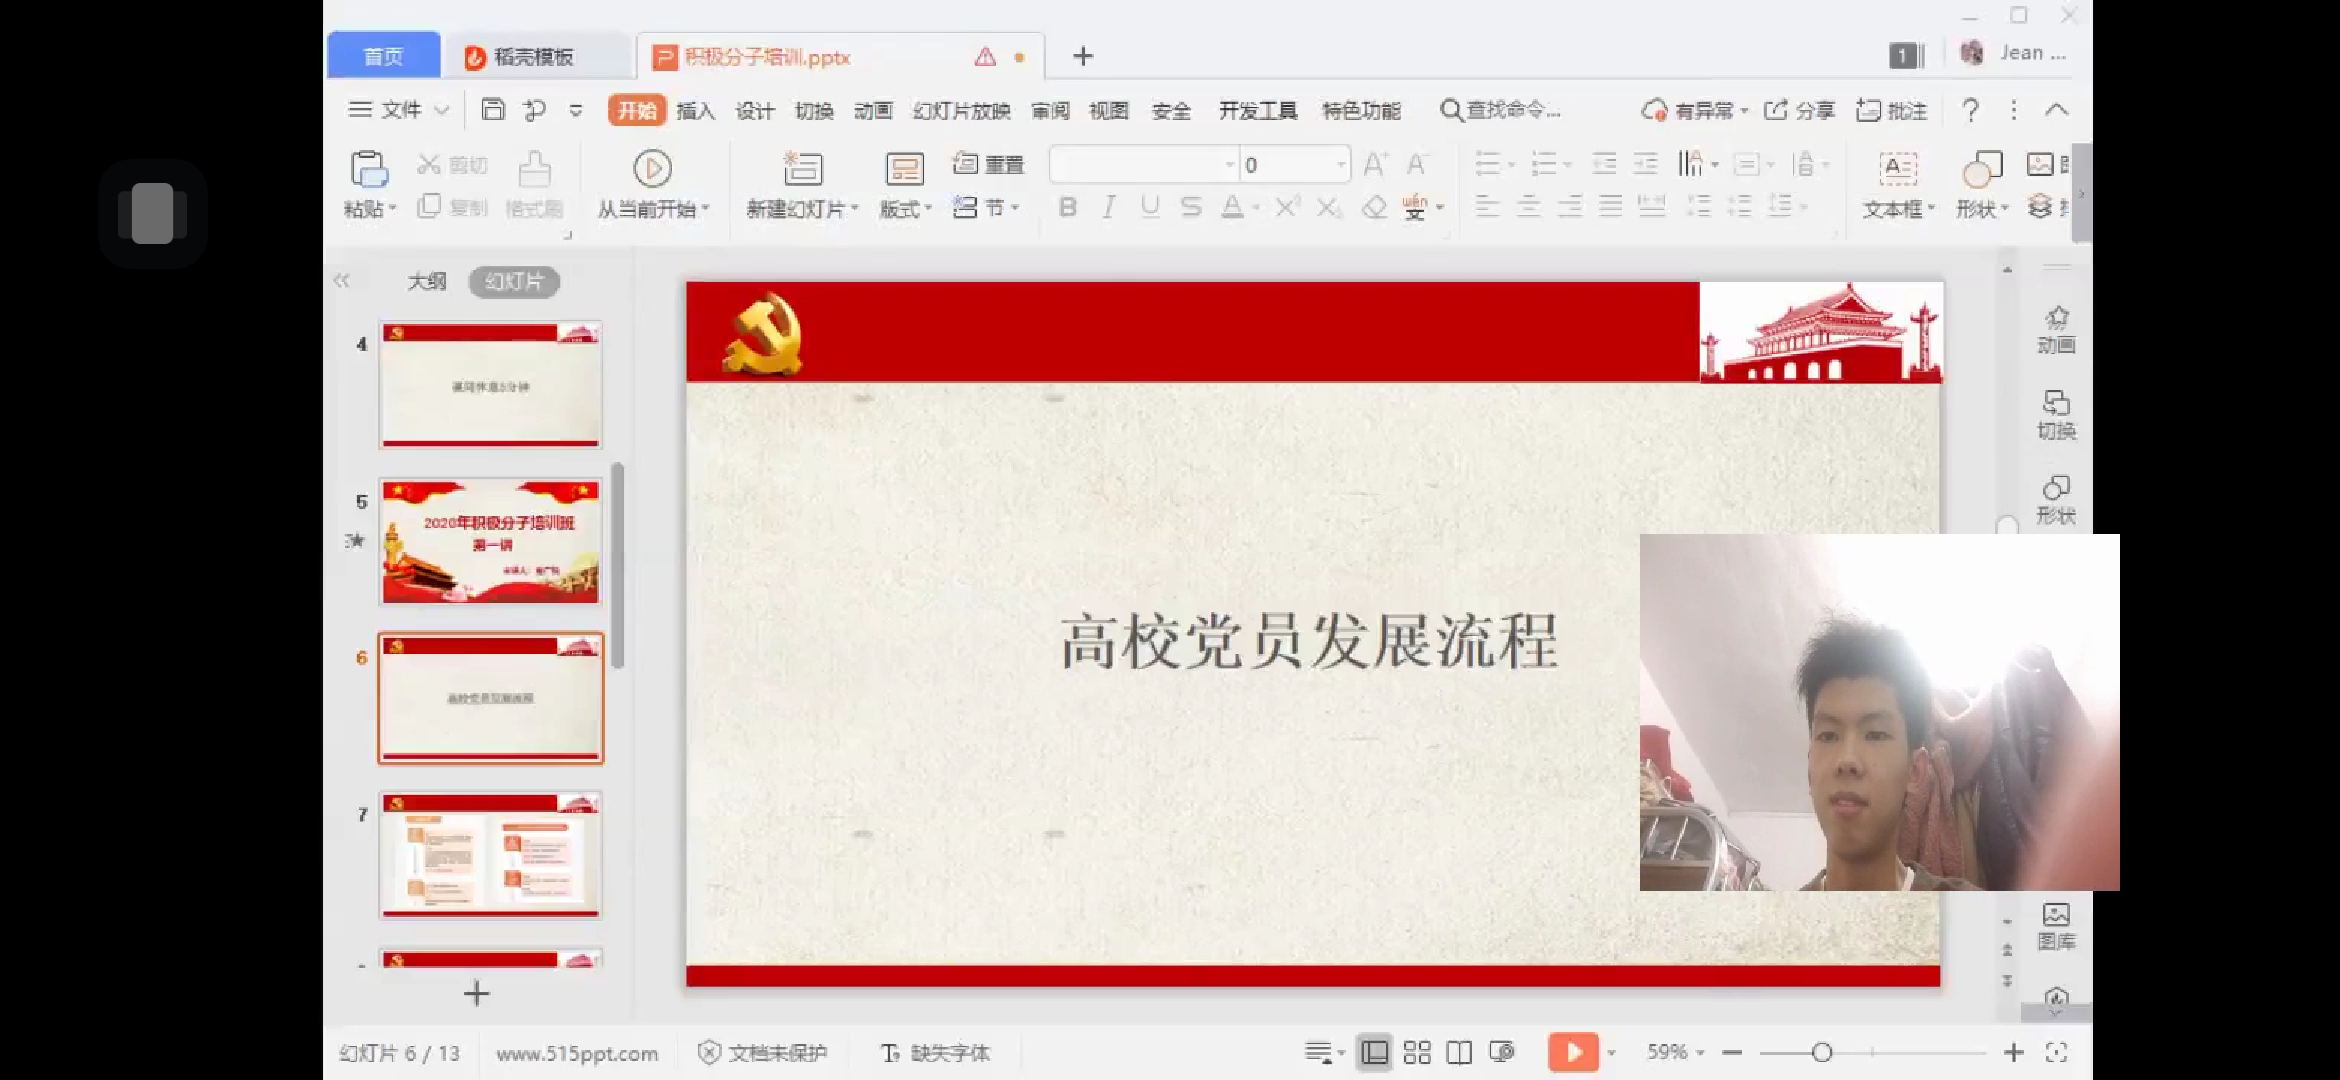Open the Animation side panel icon
Screen dimensions: 2340x1080
point(2056,328)
